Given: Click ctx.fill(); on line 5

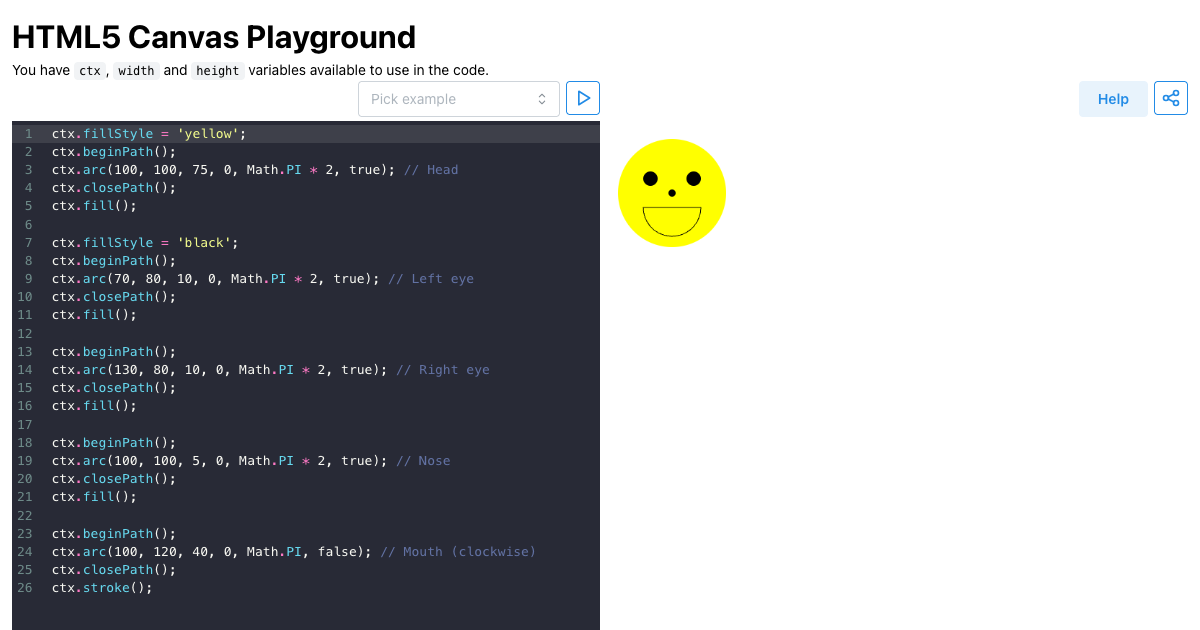Looking at the screenshot, I should coord(94,206).
